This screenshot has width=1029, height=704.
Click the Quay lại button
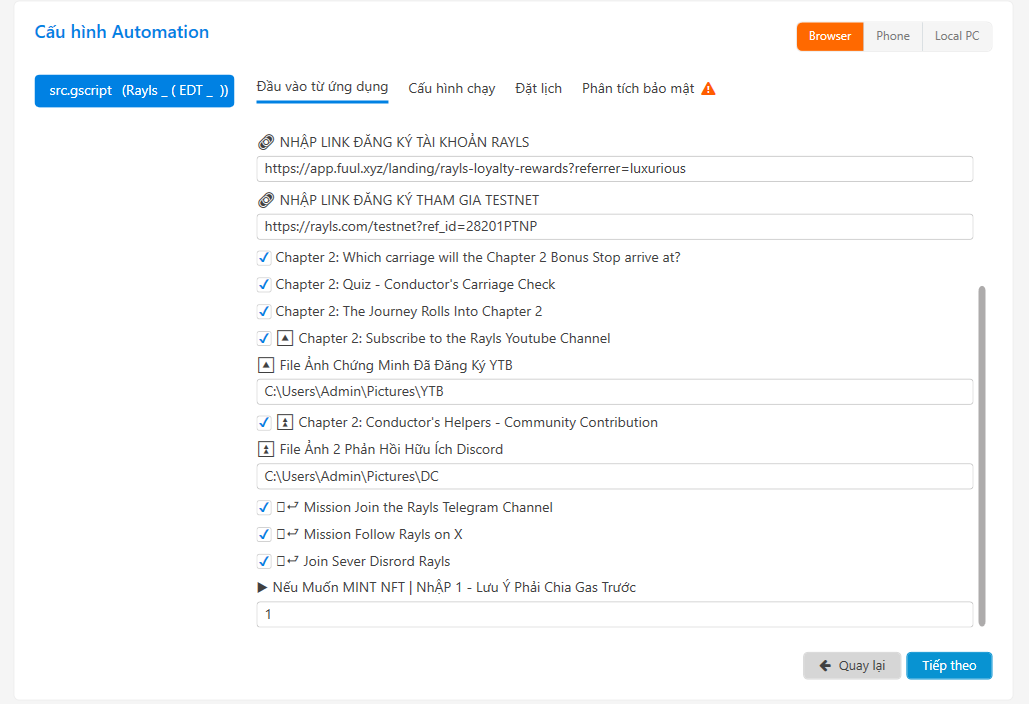tap(852, 665)
